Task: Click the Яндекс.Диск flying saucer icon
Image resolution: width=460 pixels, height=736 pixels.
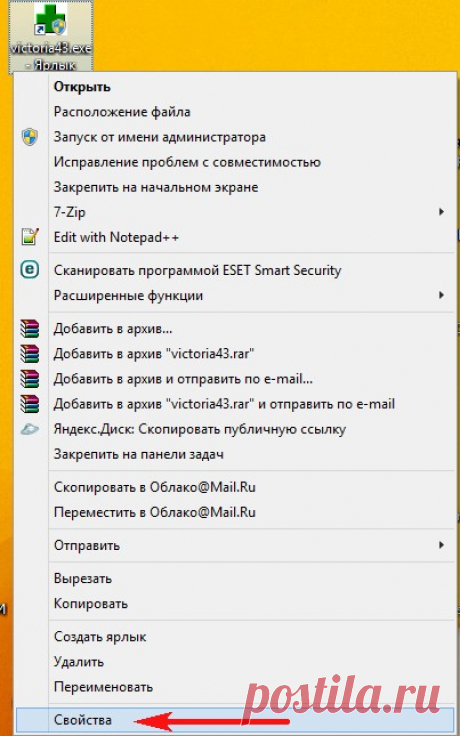Action: tap(30, 429)
